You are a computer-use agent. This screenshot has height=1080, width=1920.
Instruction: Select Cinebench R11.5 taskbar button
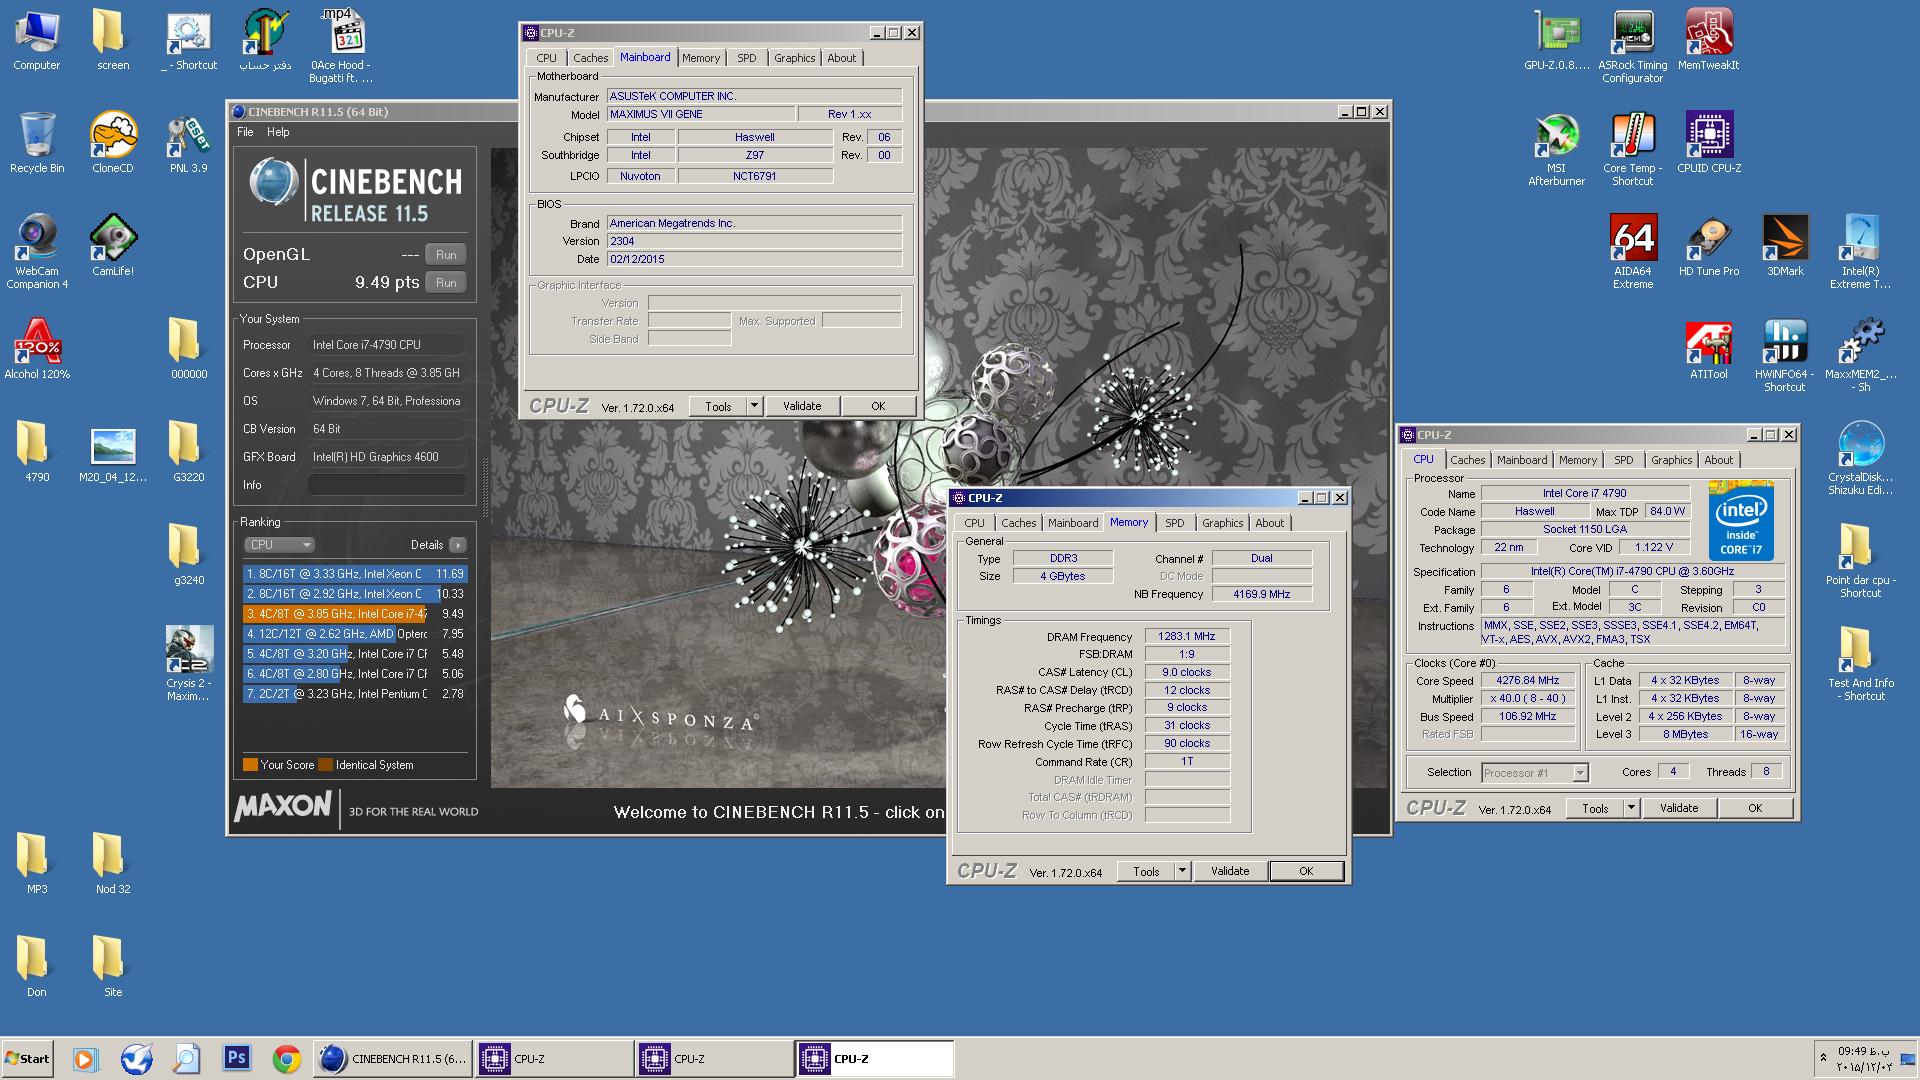click(x=392, y=1058)
